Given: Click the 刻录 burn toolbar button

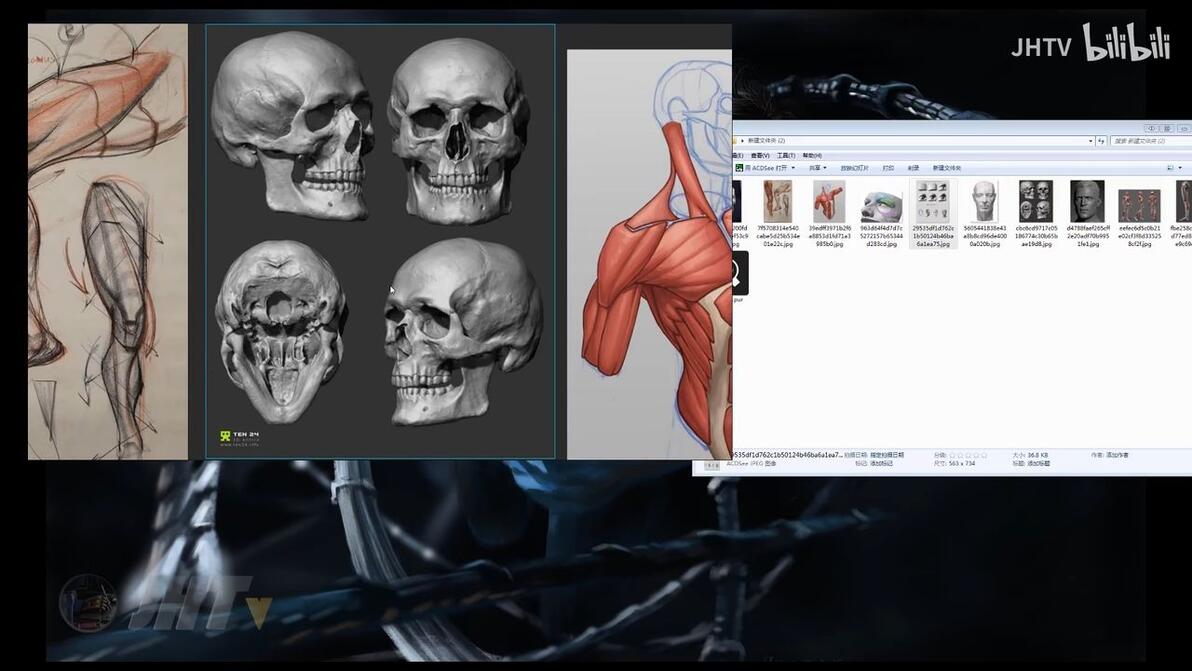Looking at the screenshot, I should pyautogui.click(x=914, y=168).
